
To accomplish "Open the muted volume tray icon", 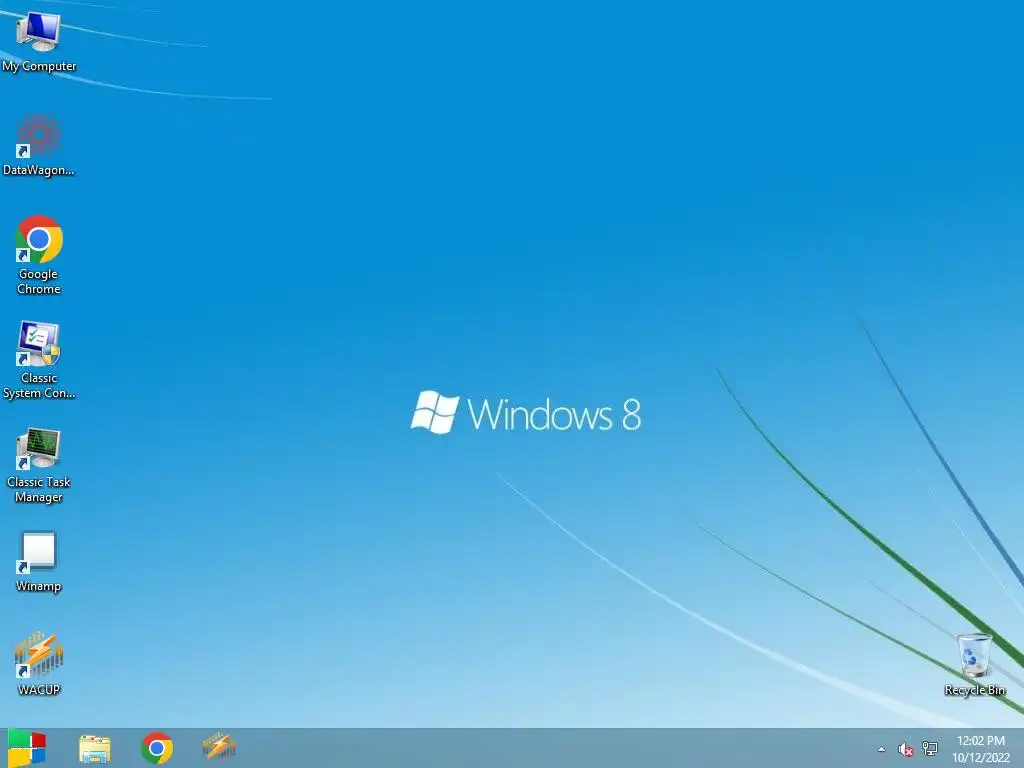I will tap(905, 749).
